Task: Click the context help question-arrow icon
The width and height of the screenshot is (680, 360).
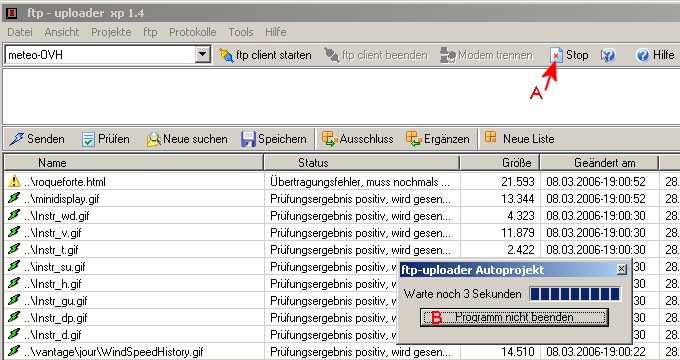Action: 608,55
